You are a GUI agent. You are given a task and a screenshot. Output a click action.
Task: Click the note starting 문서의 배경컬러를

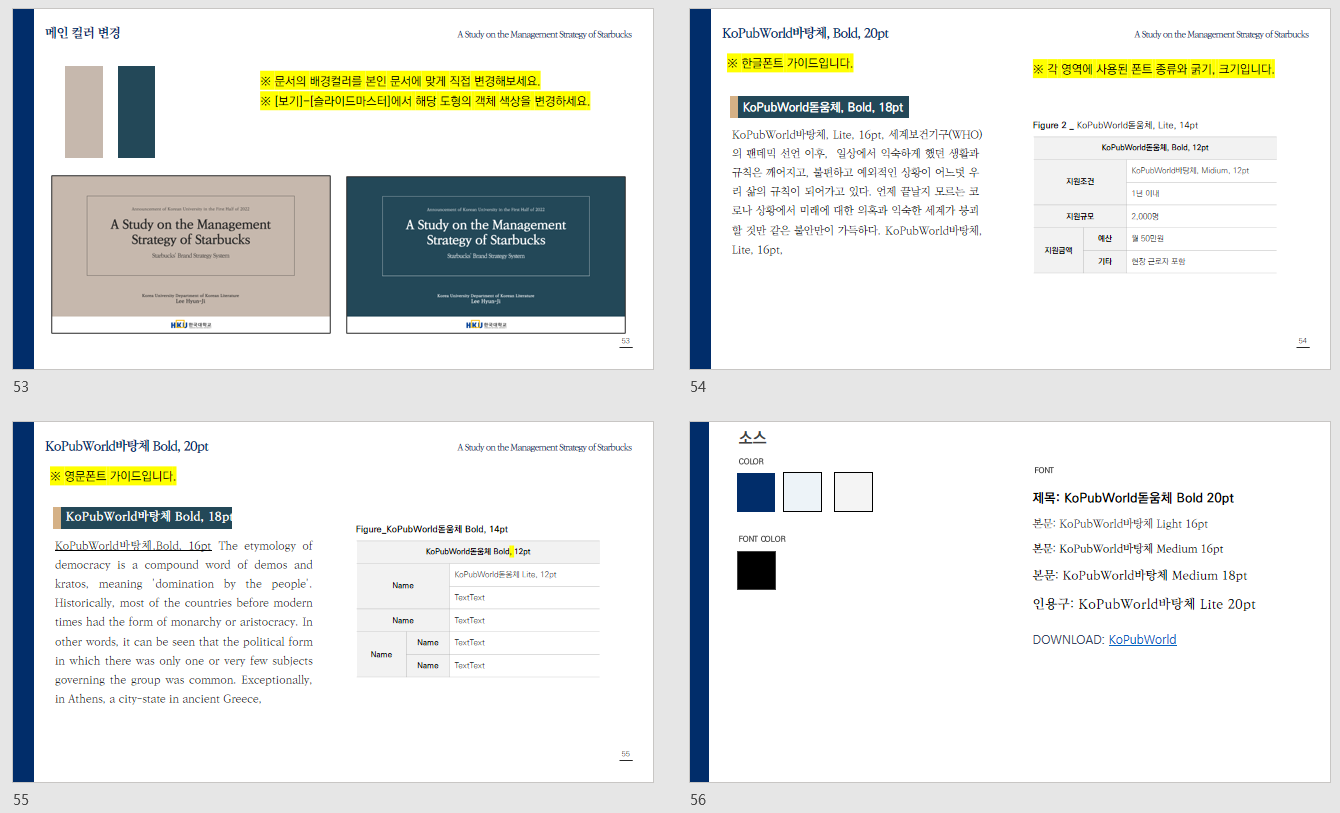click(x=400, y=81)
